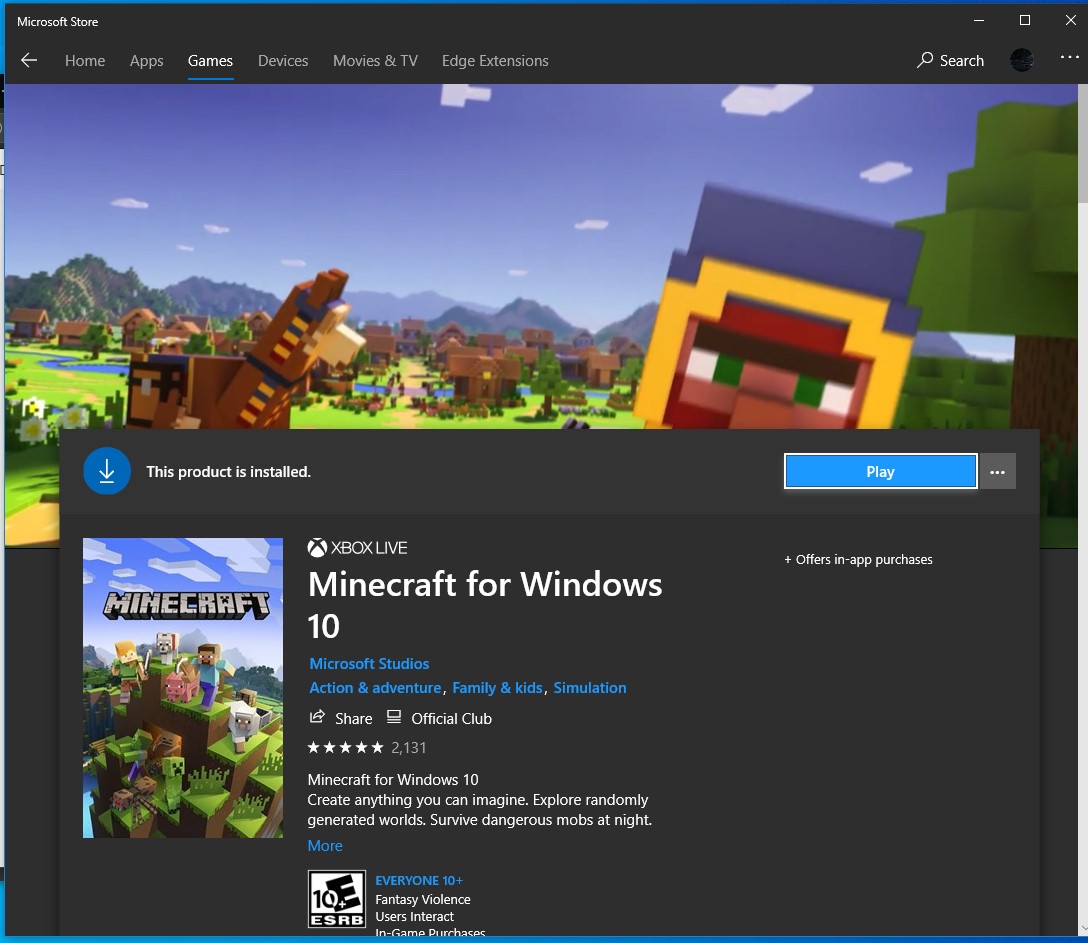Click the Xbox Live logo
The width and height of the screenshot is (1088, 943).
(x=357, y=547)
